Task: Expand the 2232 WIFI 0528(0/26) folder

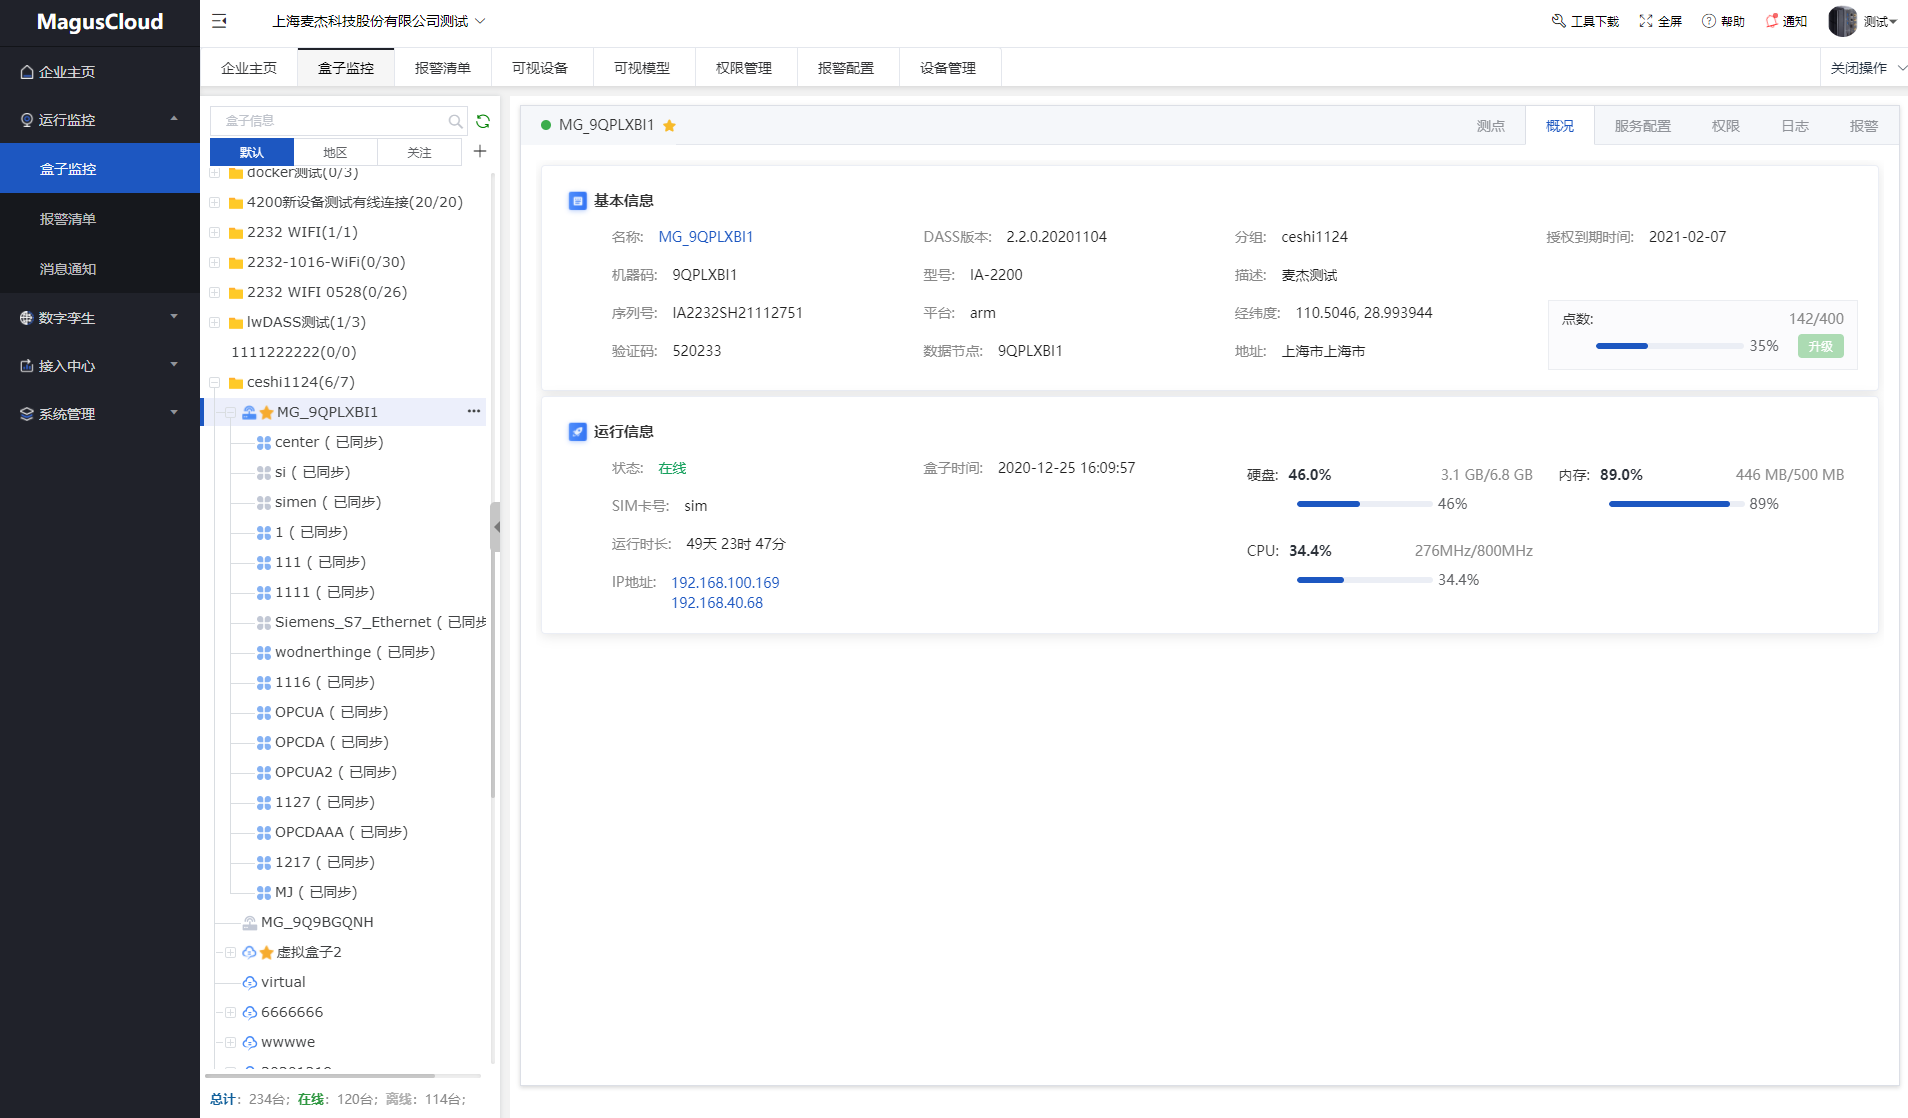Action: pyautogui.click(x=214, y=292)
